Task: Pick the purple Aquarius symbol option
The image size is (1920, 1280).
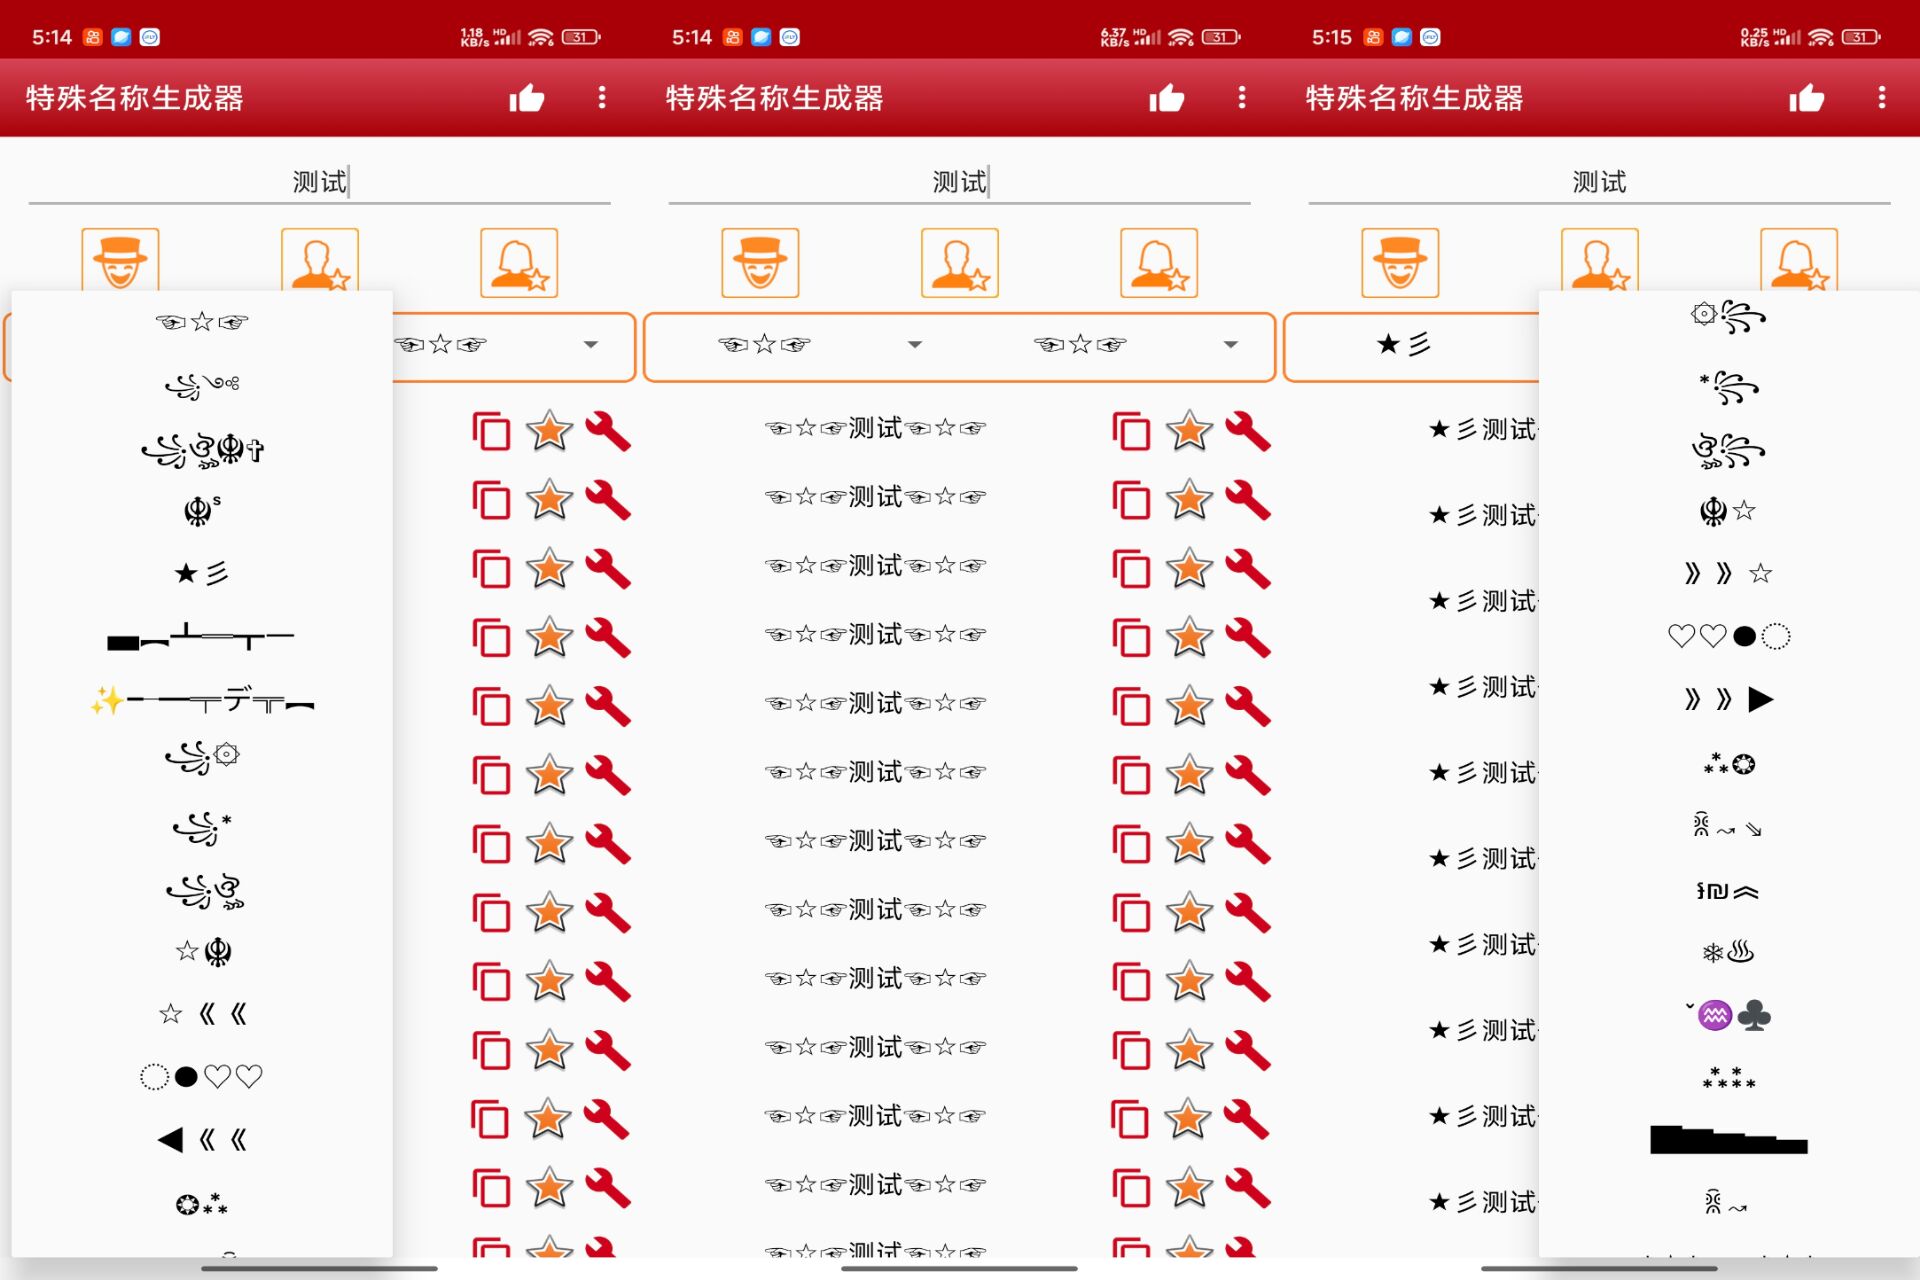Action: coord(1713,1013)
